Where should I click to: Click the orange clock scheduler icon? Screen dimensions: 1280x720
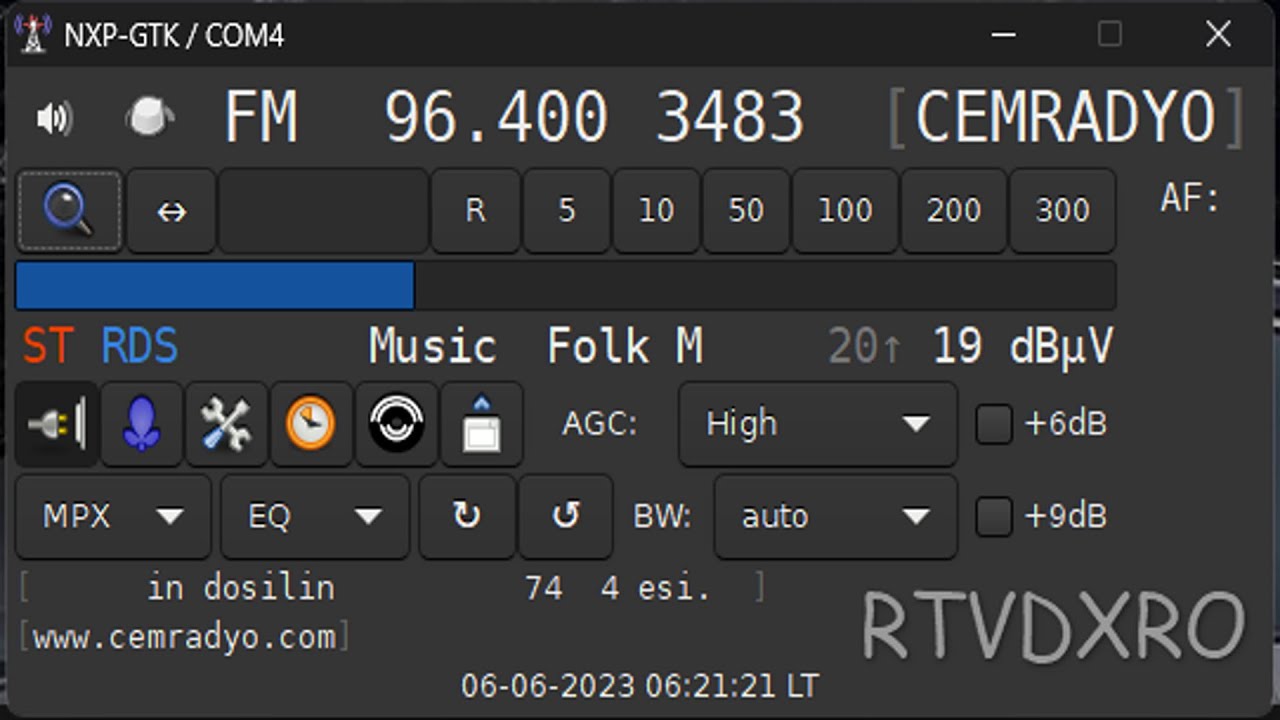tap(311, 424)
